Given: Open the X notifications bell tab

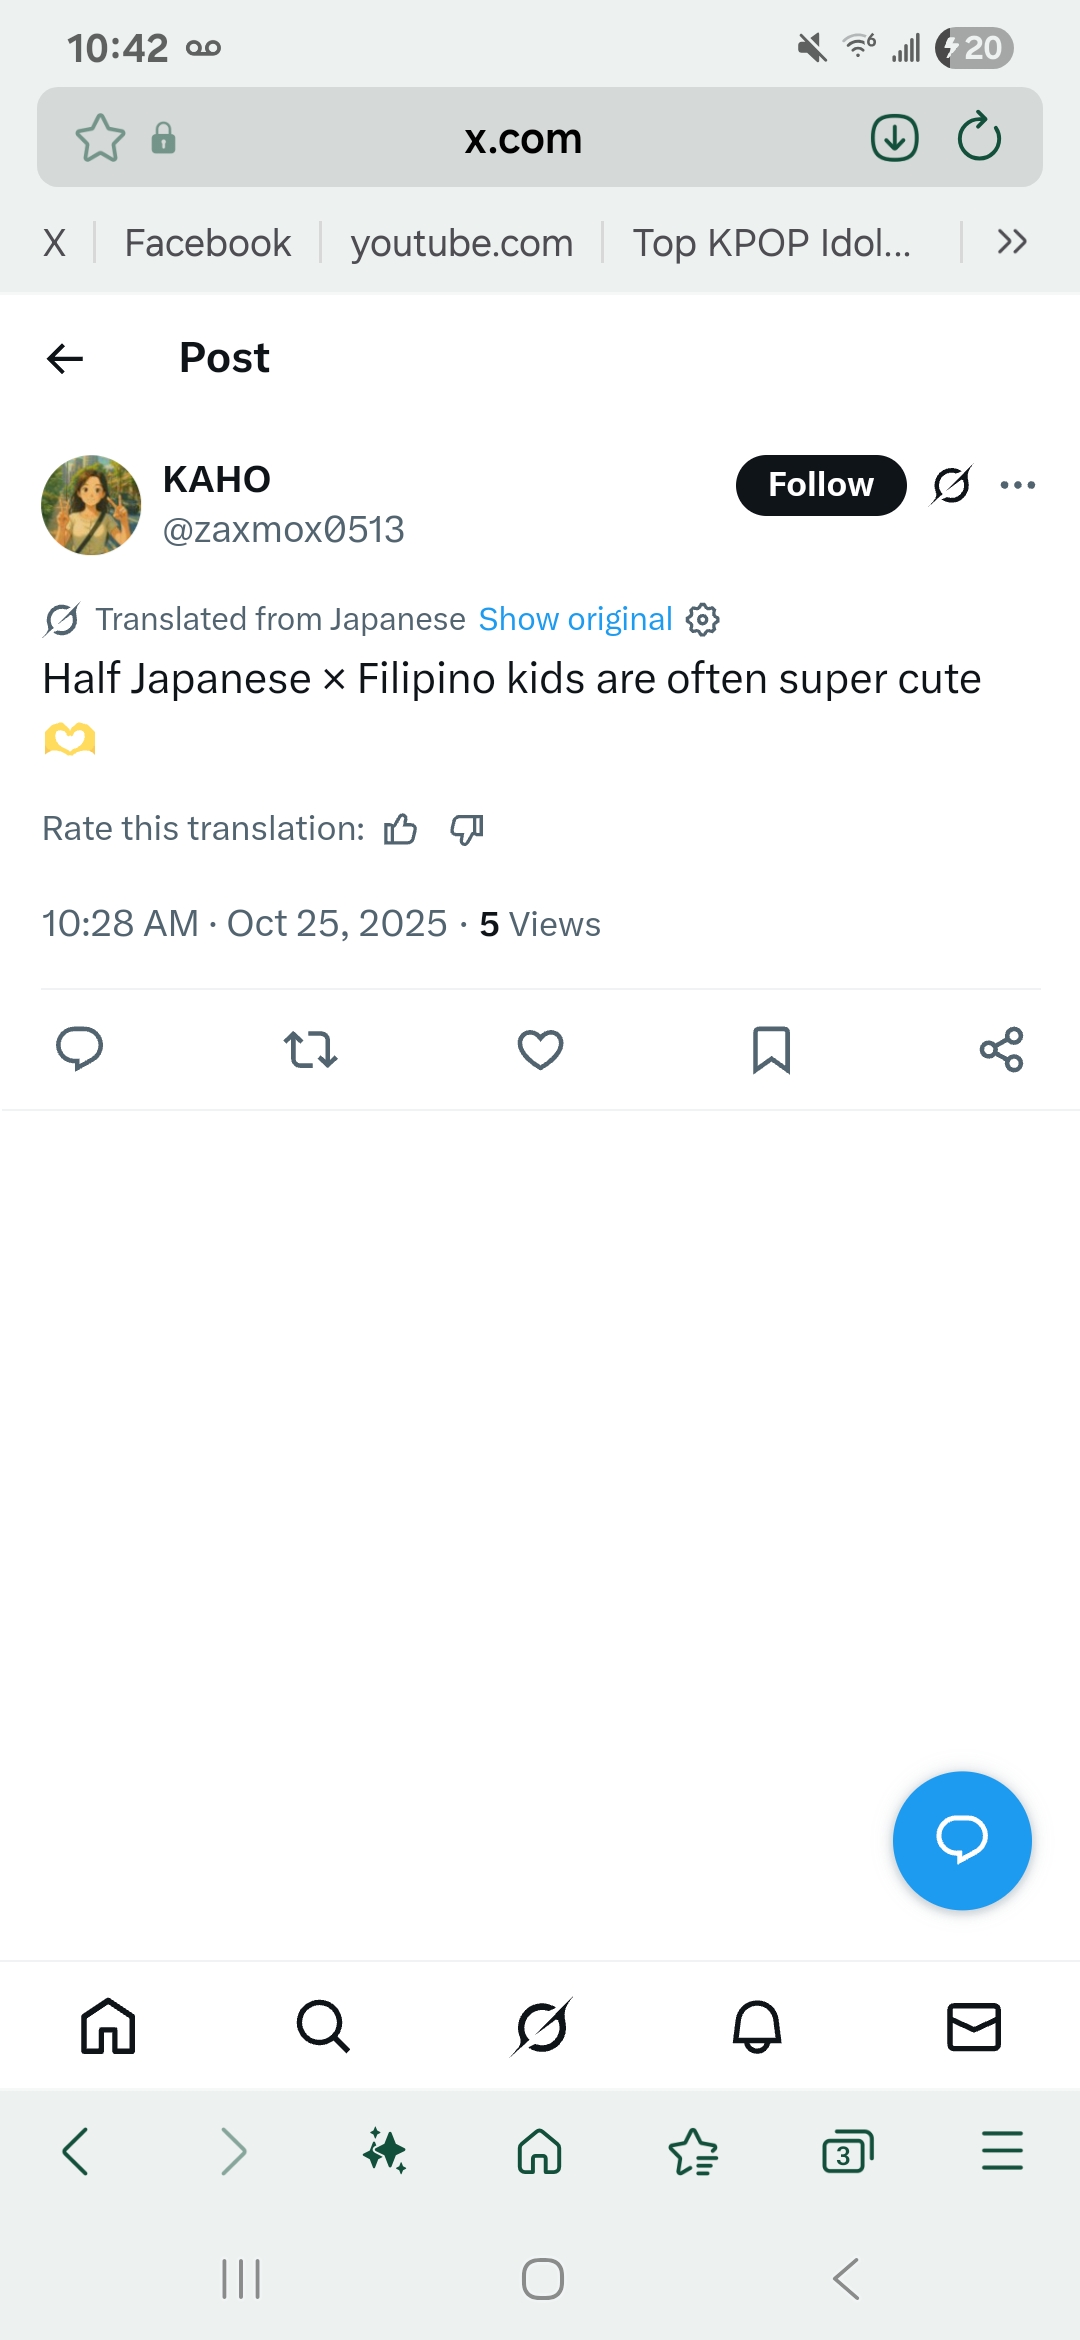Looking at the screenshot, I should click(757, 2027).
